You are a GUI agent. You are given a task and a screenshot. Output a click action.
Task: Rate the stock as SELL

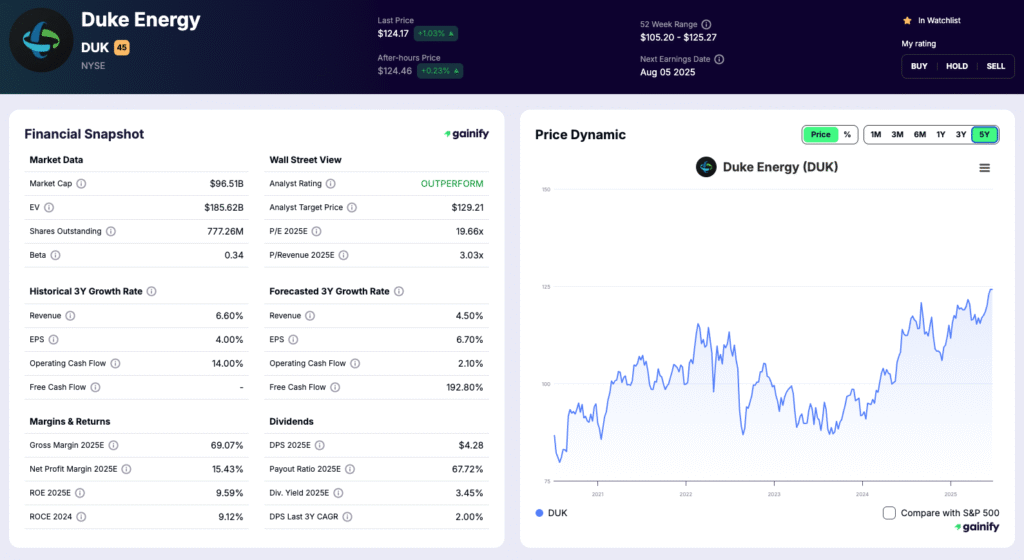tap(995, 67)
